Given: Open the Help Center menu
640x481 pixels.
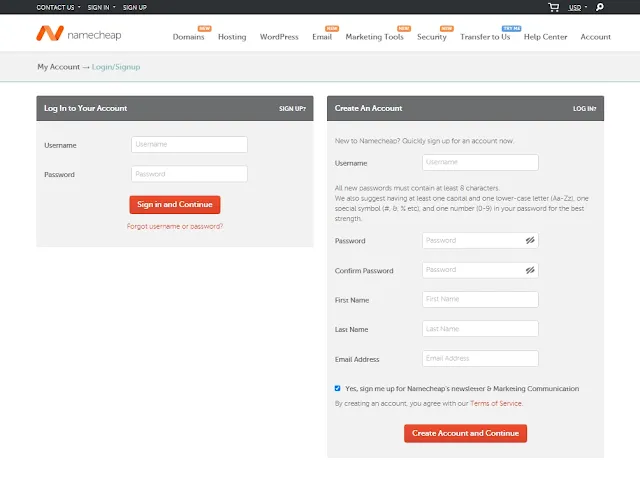Looking at the screenshot, I should tap(545, 37).
